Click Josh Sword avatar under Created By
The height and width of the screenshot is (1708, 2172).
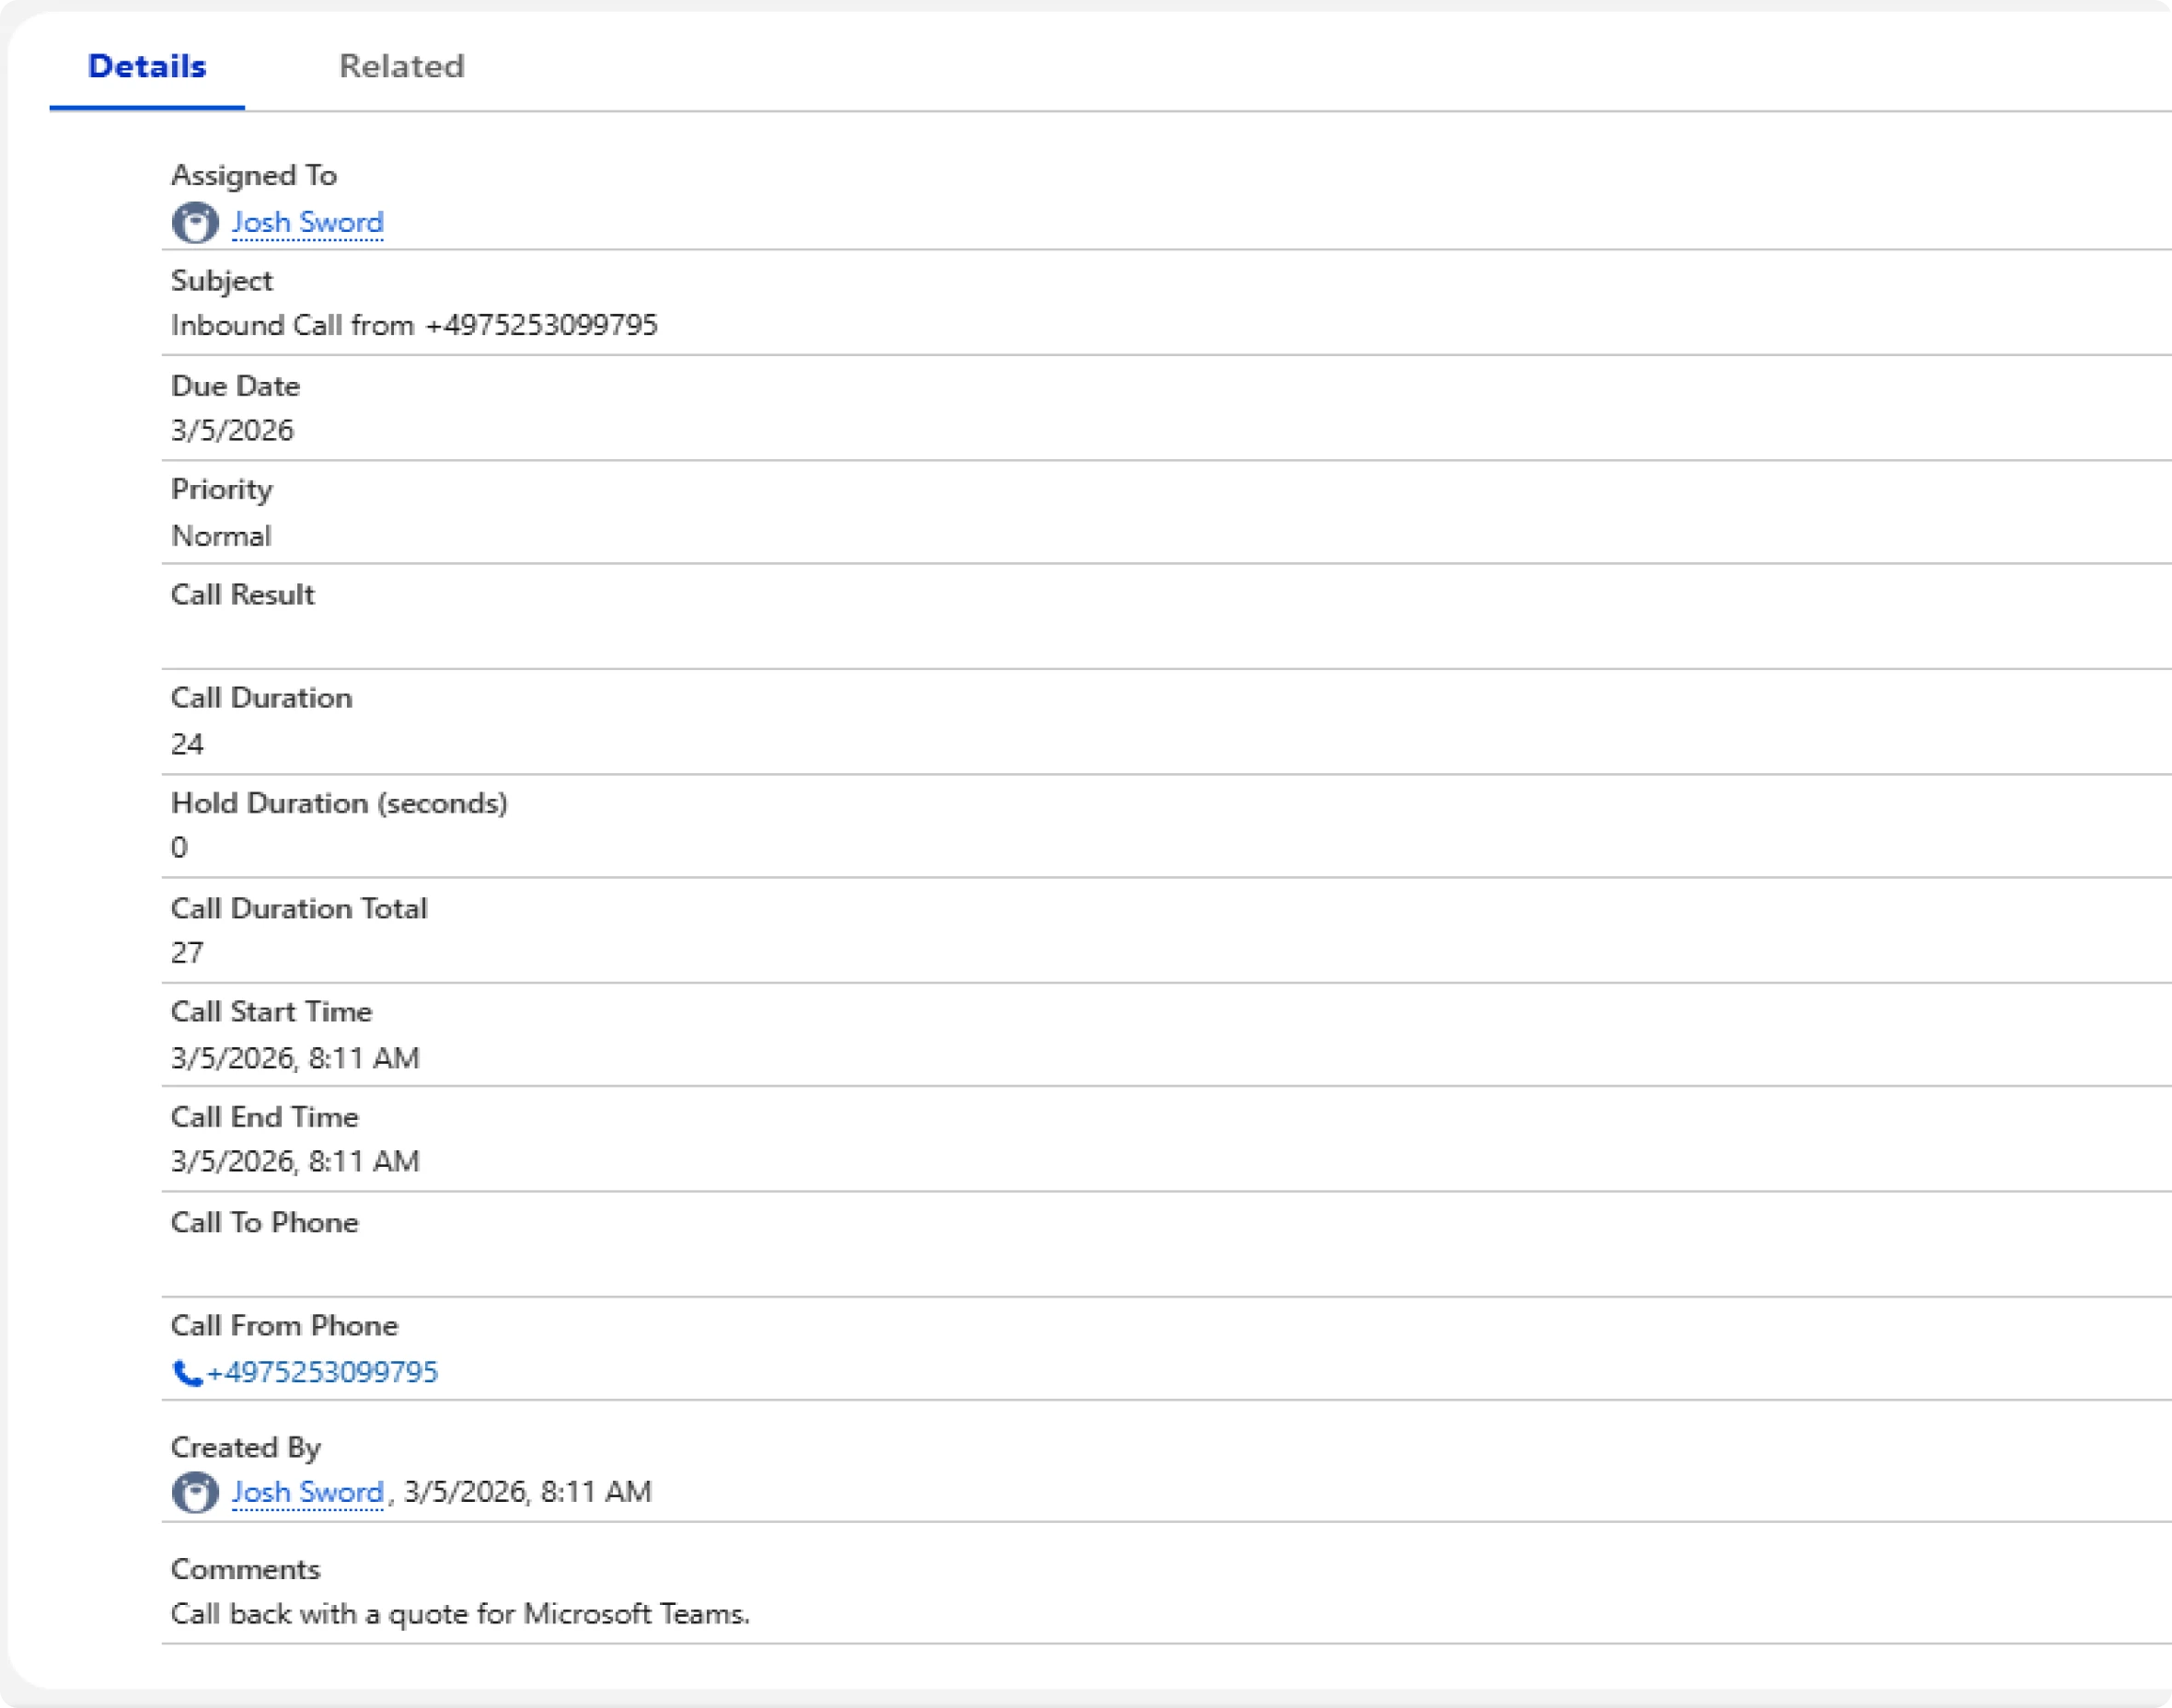(x=195, y=1493)
